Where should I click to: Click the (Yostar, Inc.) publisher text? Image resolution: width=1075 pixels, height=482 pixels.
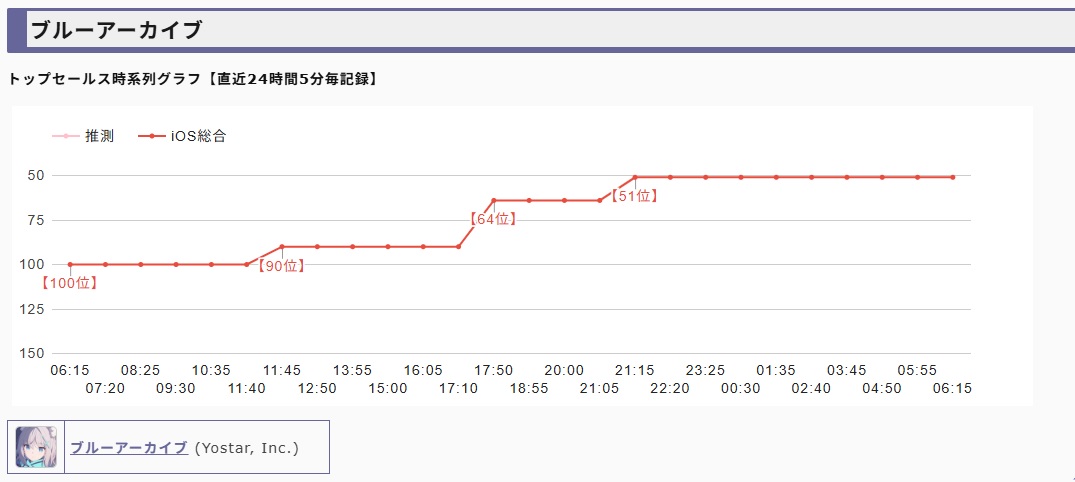(x=247, y=448)
